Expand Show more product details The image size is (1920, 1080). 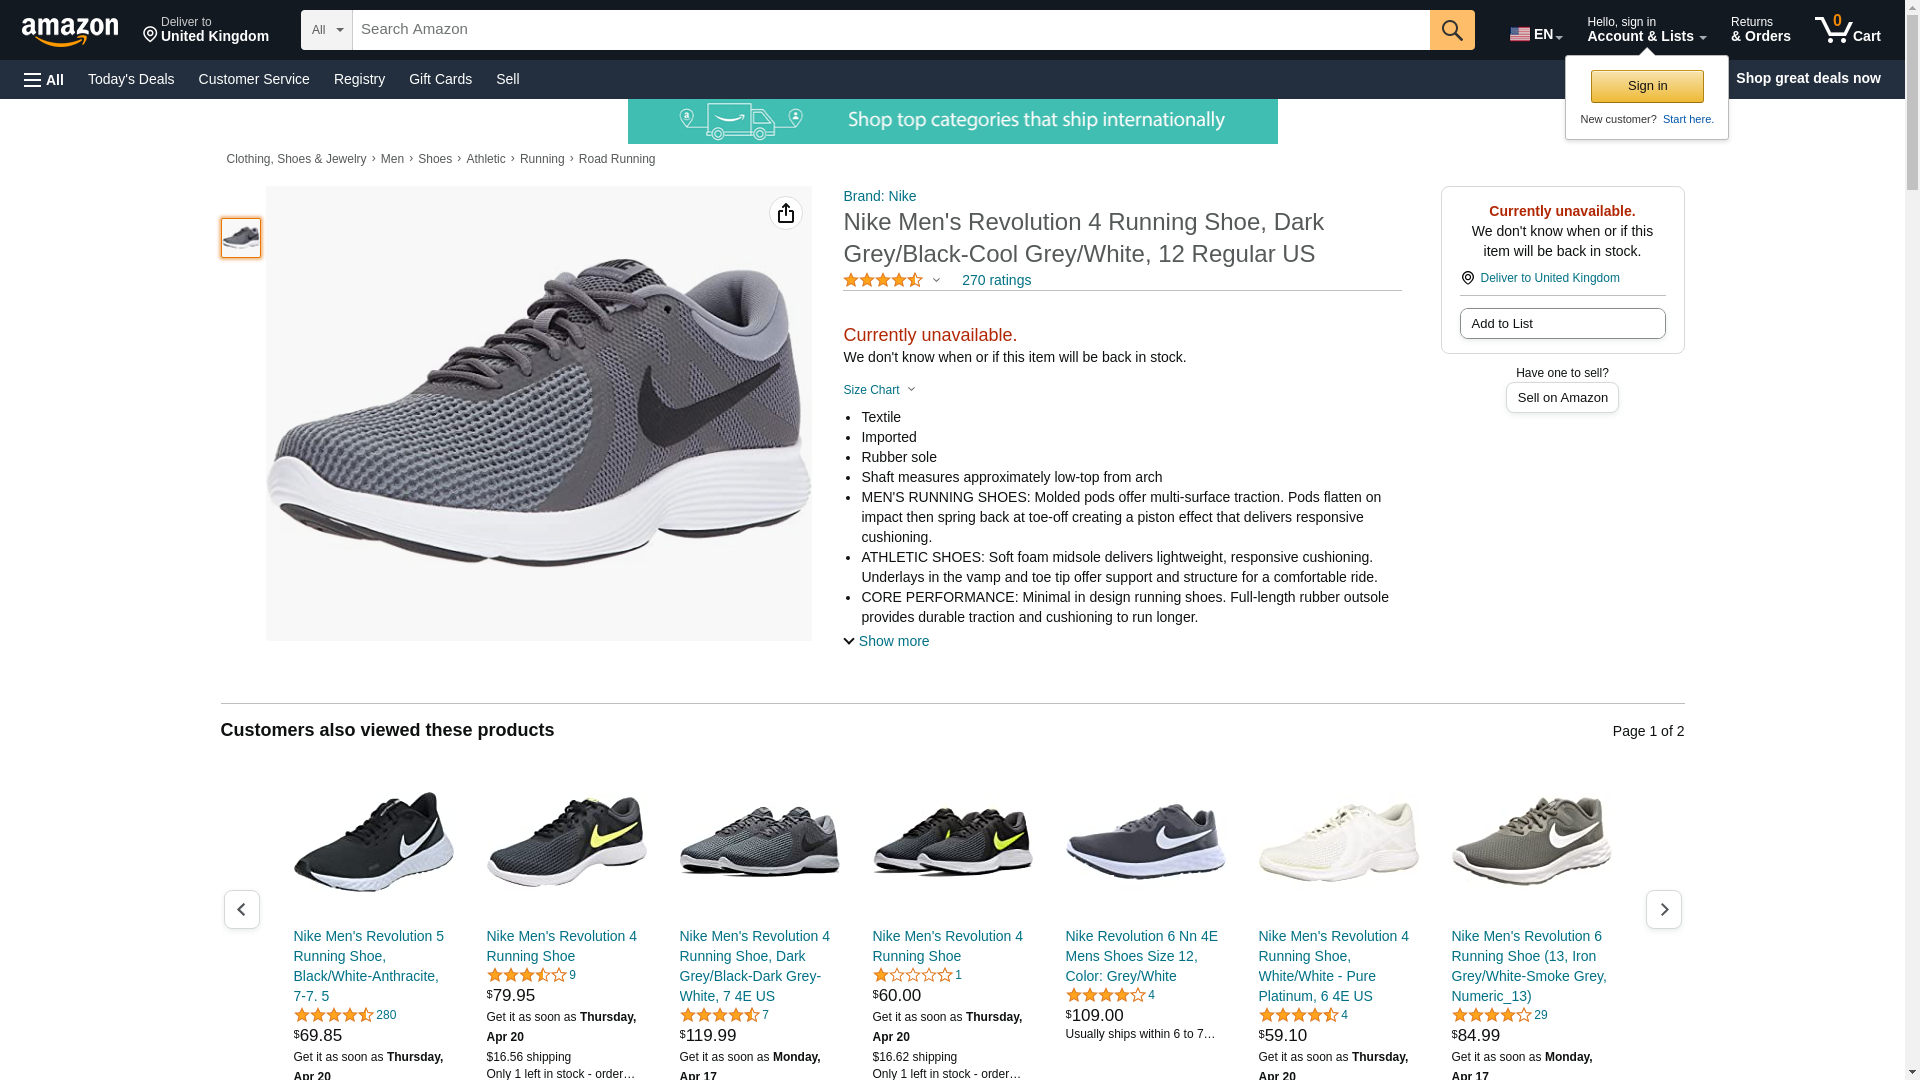coord(886,641)
